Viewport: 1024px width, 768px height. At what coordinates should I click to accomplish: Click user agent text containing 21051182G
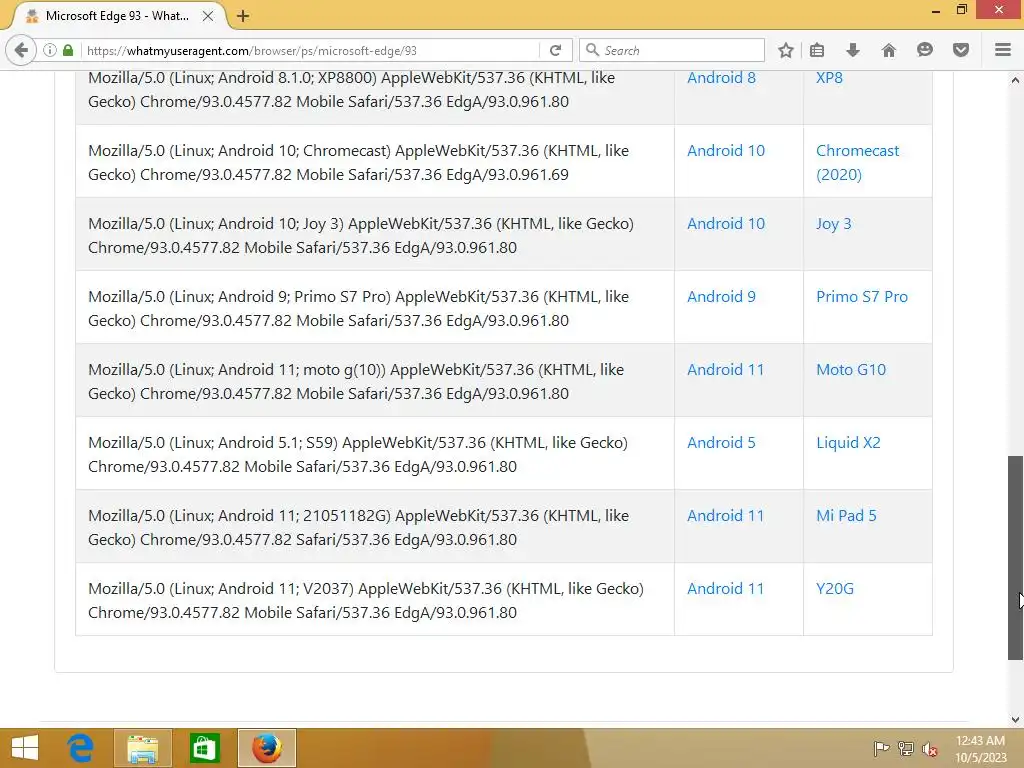(x=359, y=528)
